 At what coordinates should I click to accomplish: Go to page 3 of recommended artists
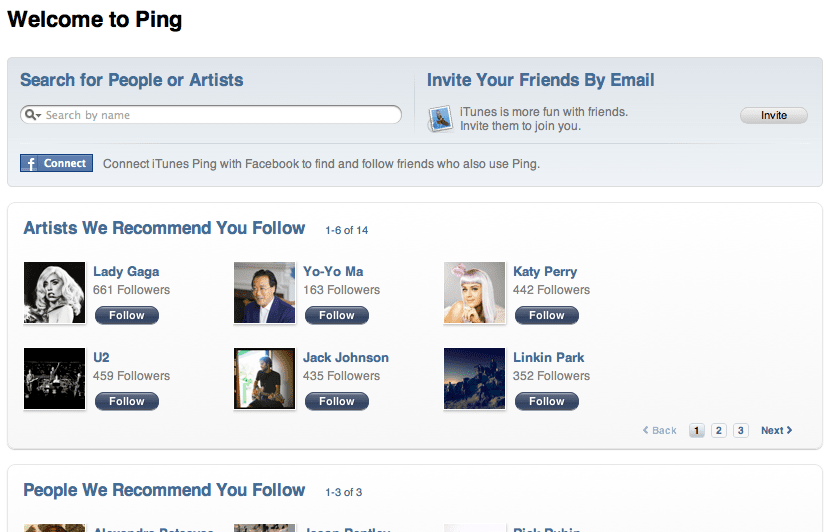click(x=741, y=430)
